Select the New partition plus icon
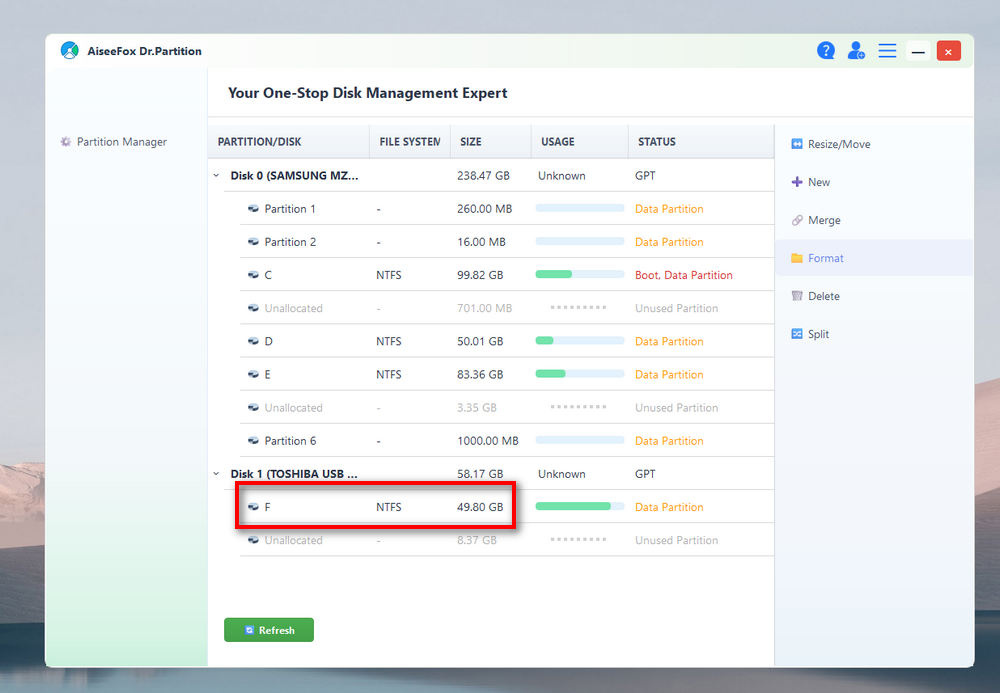This screenshot has height=693, width=1000. [x=797, y=182]
